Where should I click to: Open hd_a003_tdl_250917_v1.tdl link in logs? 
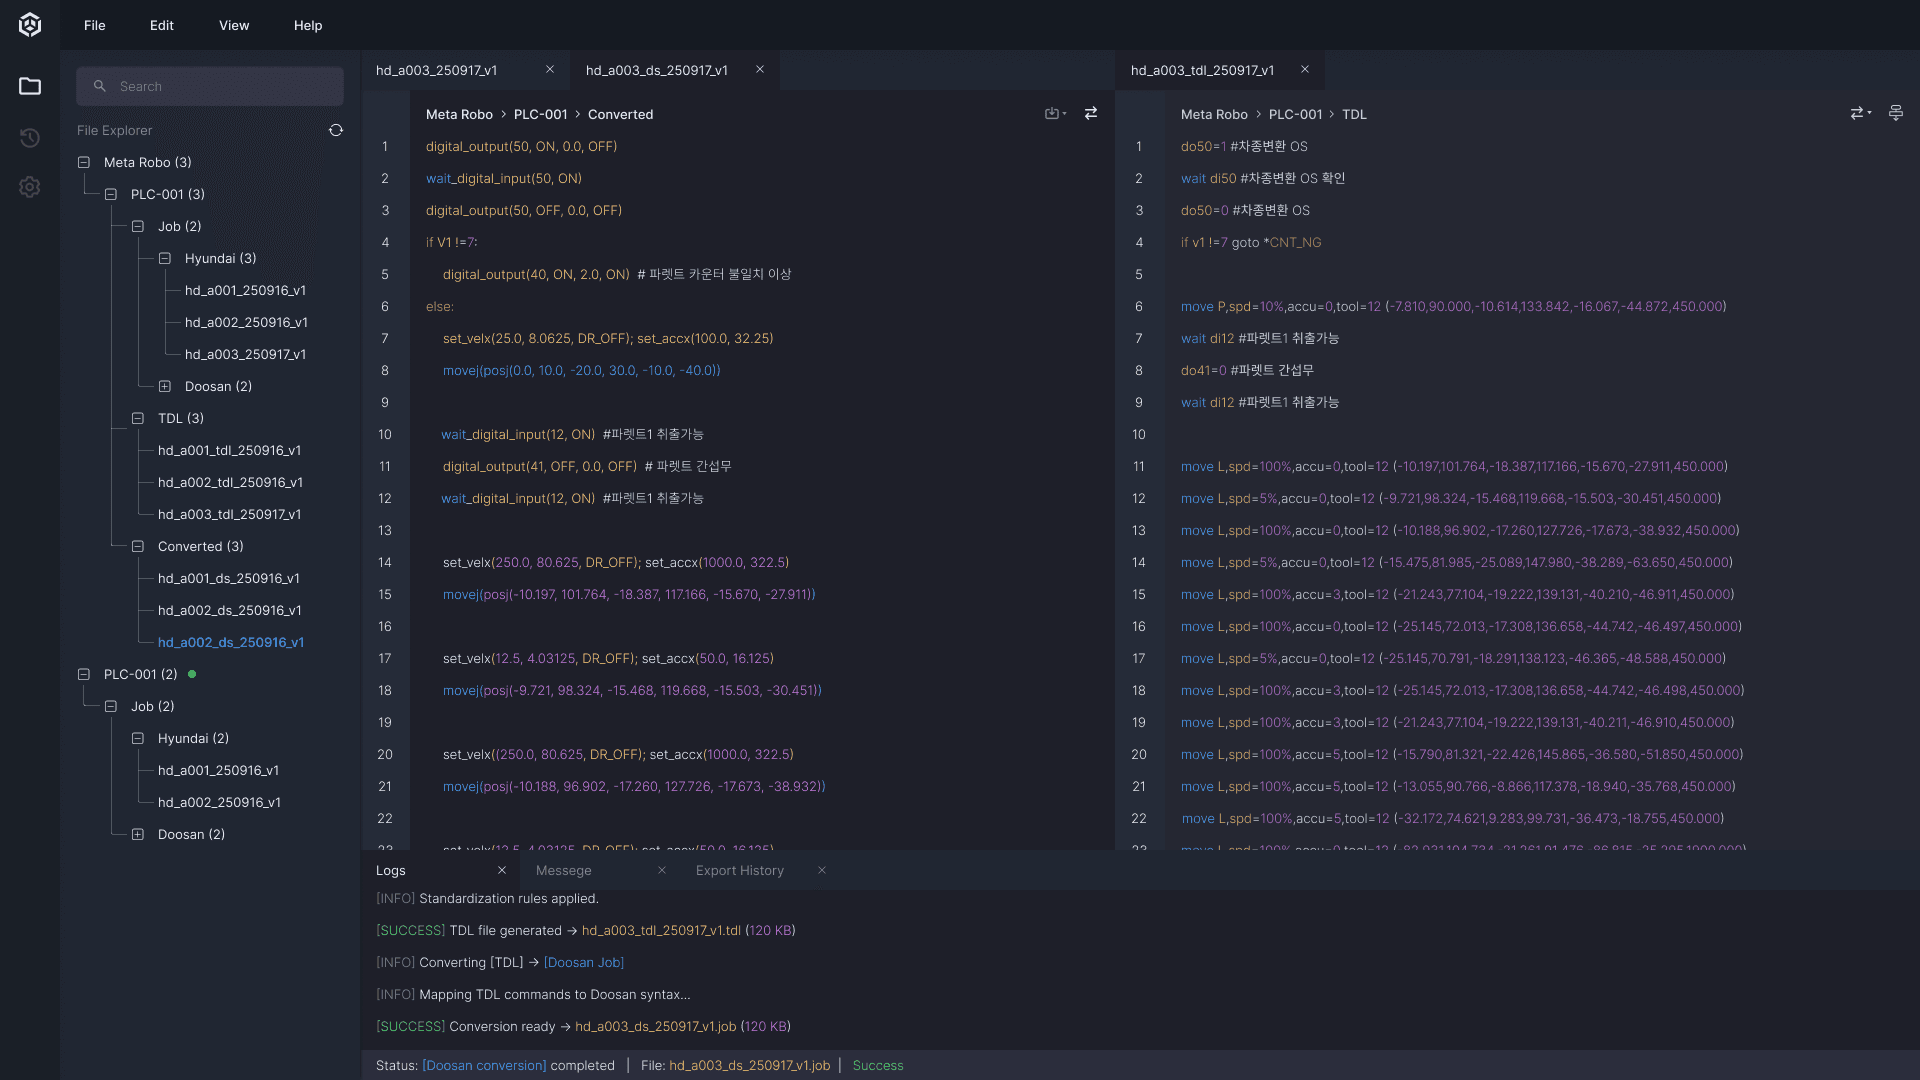pos(661,930)
